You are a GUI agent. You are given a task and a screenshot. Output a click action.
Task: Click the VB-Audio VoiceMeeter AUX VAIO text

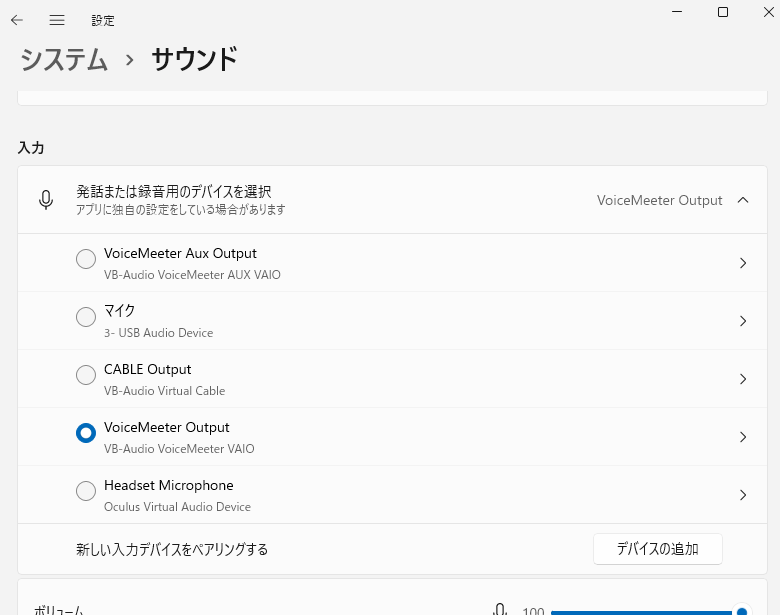[192, 275]
